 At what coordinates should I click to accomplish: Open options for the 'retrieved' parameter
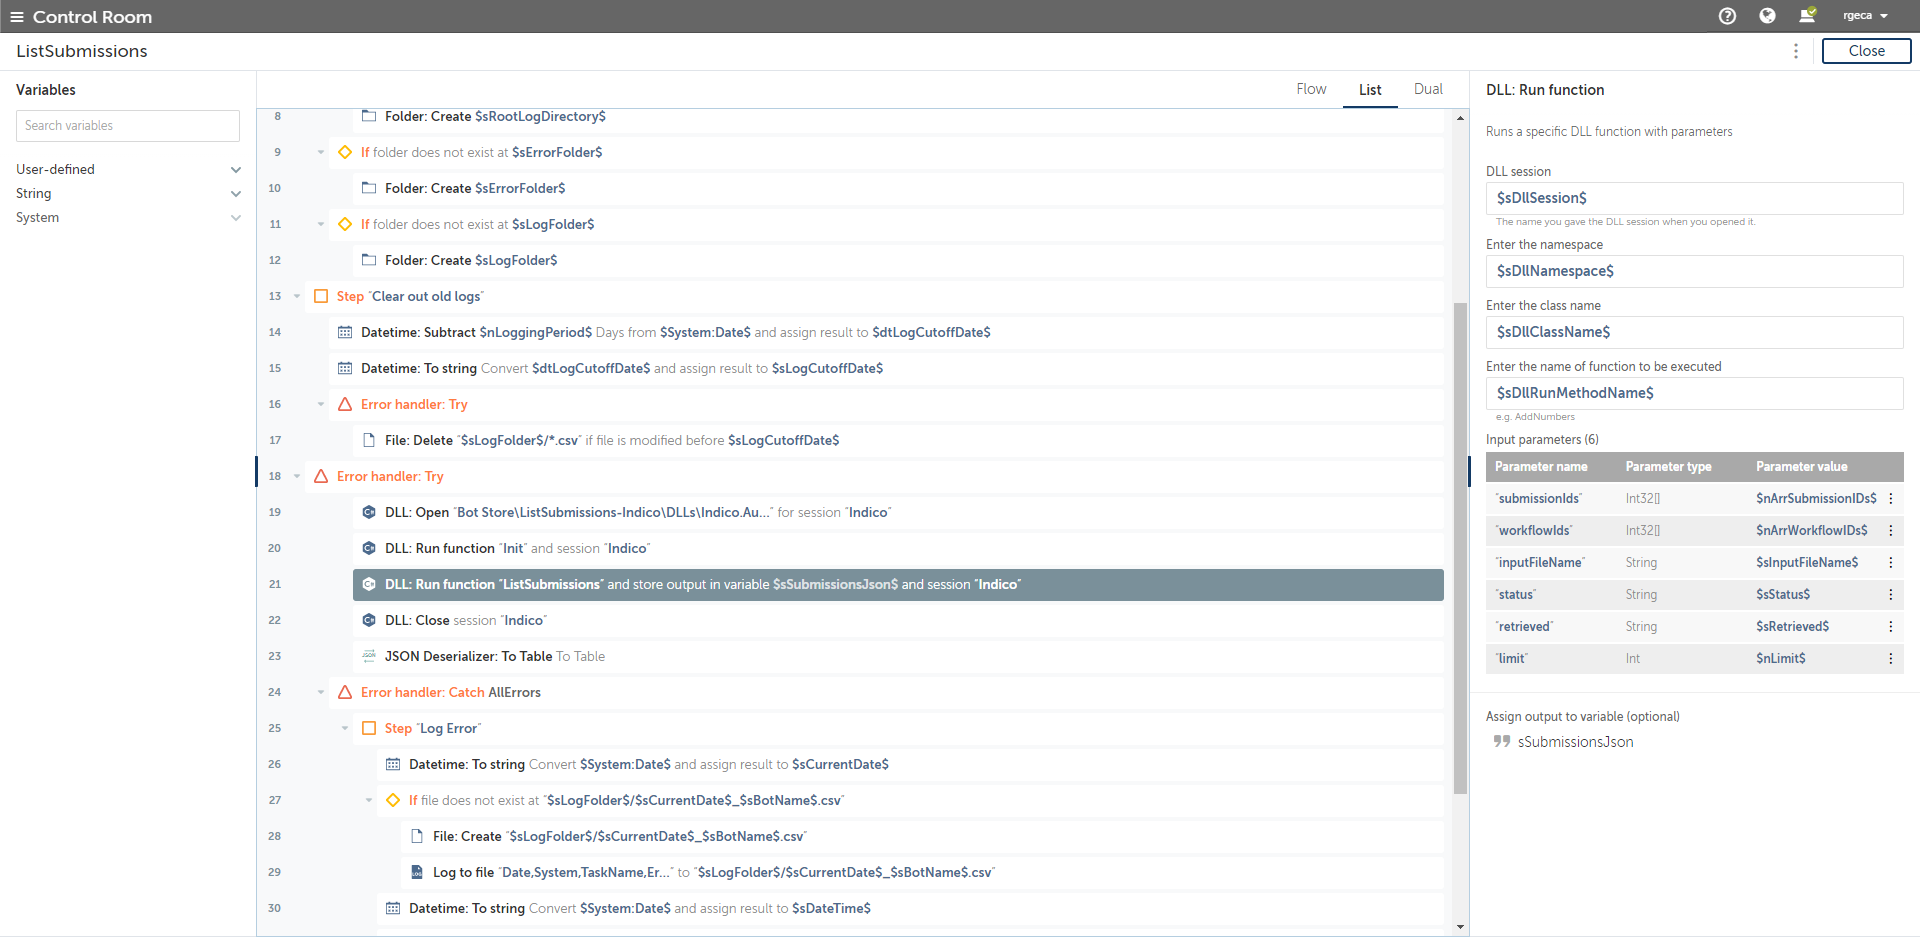tap(1891, 626)
